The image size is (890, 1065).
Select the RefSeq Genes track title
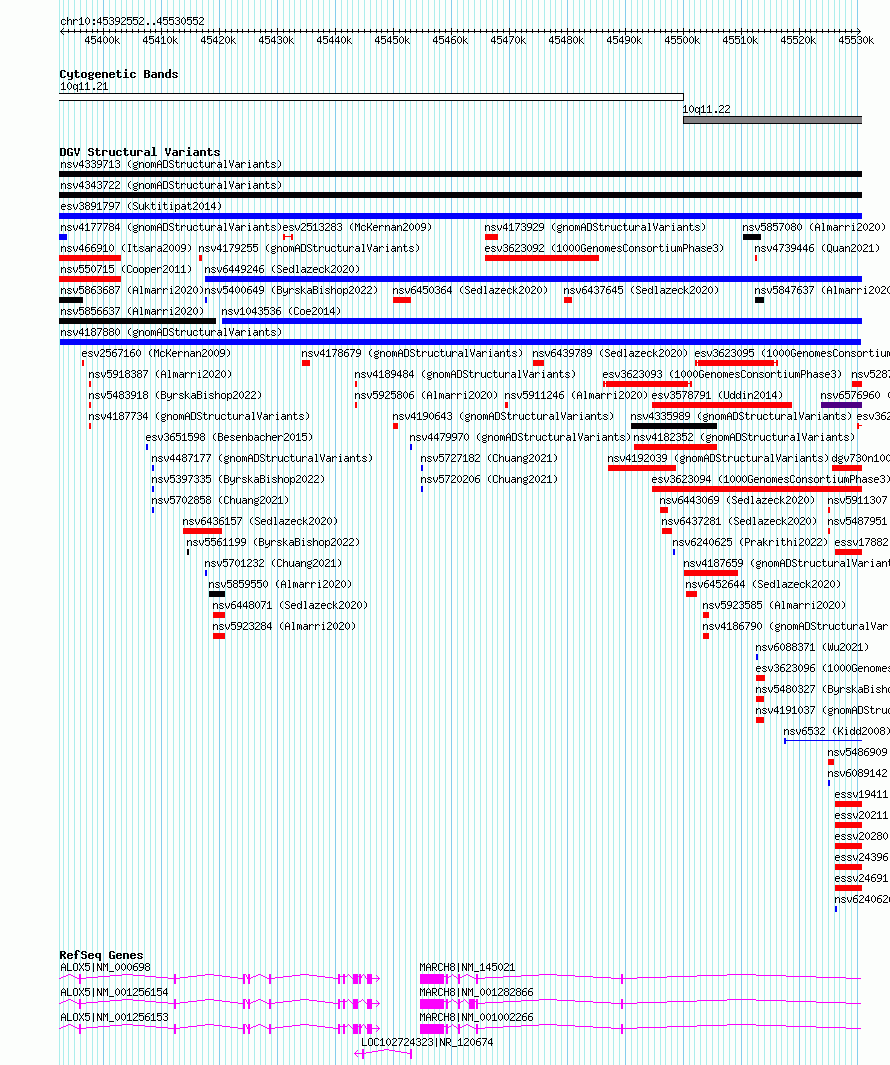[x=101, y=956]
